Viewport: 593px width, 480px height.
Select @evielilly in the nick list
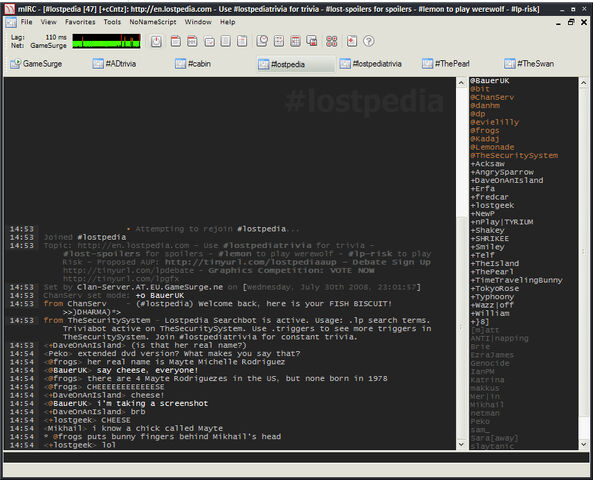pyautogui.click(x=494, y=122)
